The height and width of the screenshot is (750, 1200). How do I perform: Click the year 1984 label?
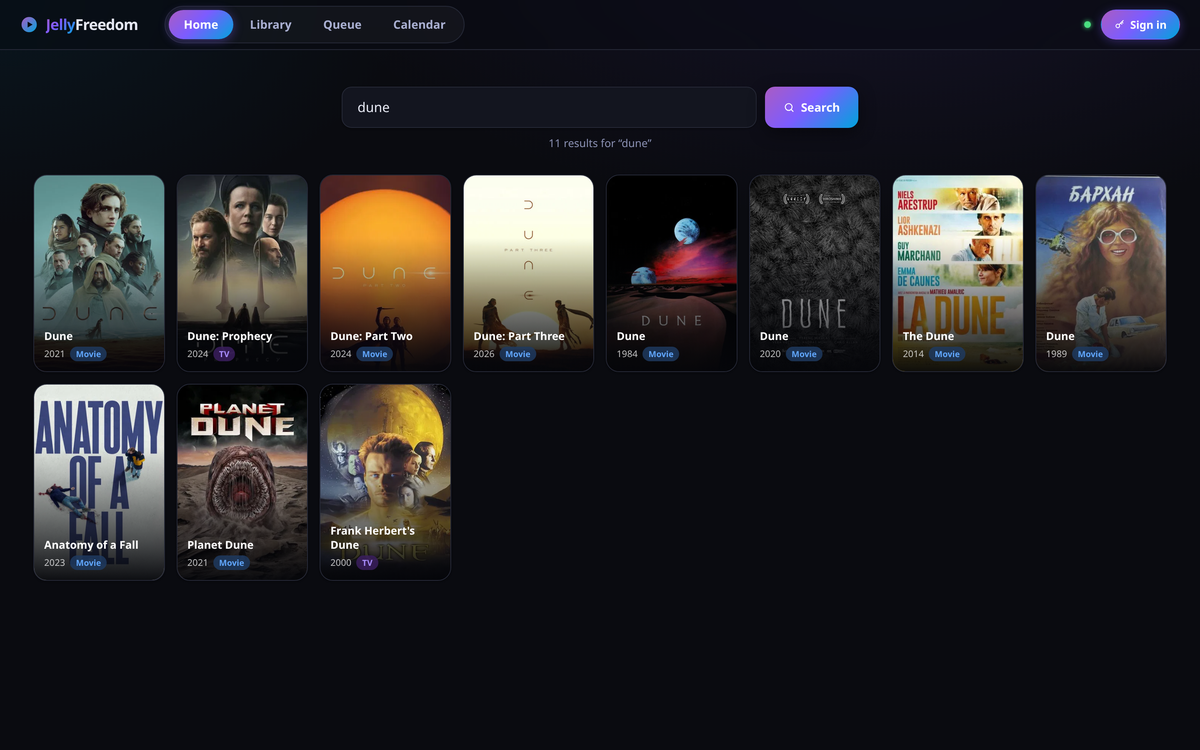tap(627, 354)
